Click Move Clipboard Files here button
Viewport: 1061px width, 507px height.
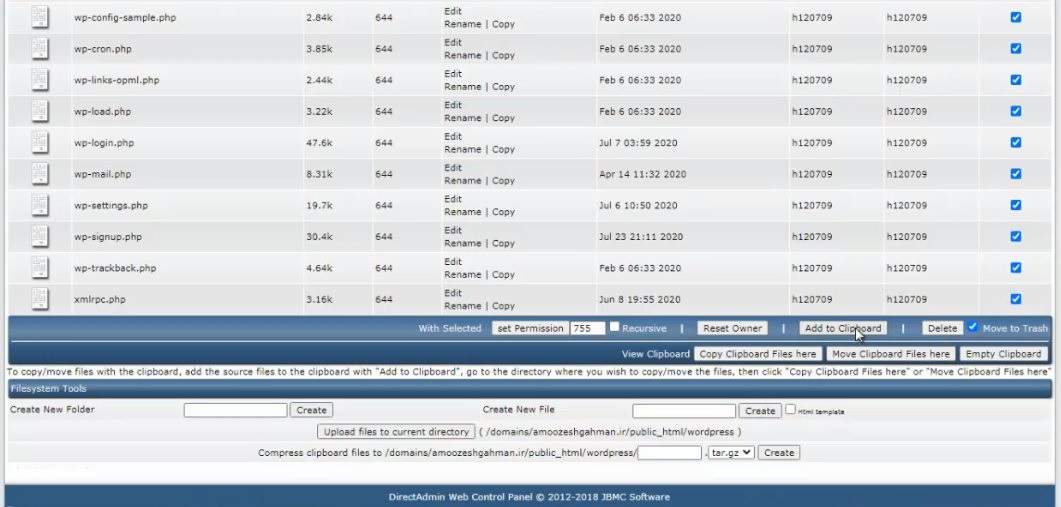click(x=890, y=354)
